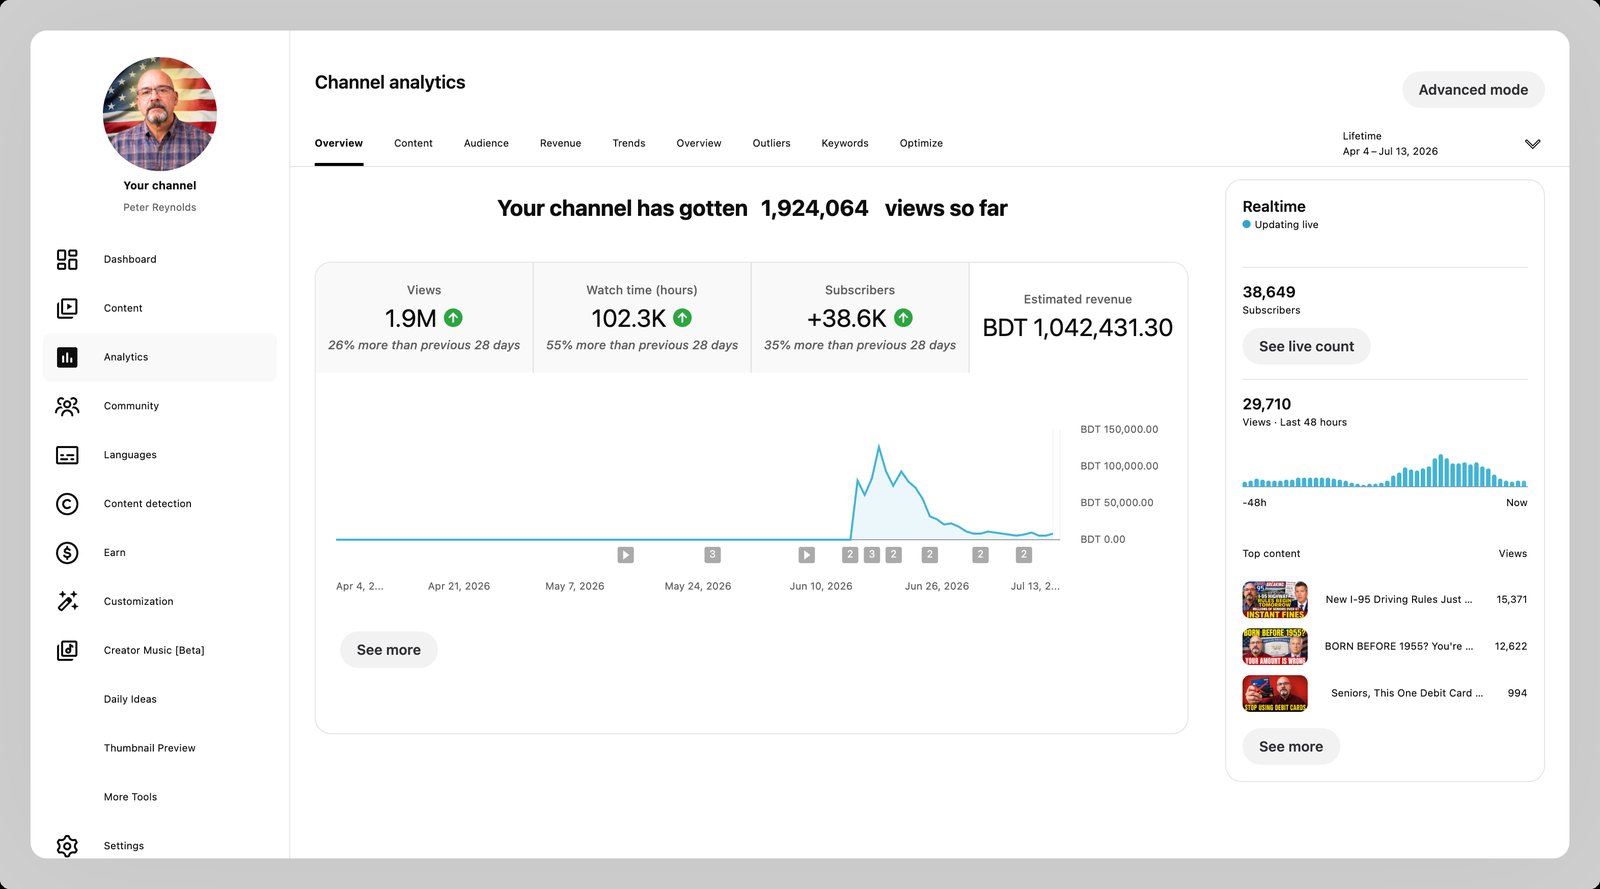
Task: Click See more in the Realtime panel
Action: pyautogui.click(x=1291, y=747)
